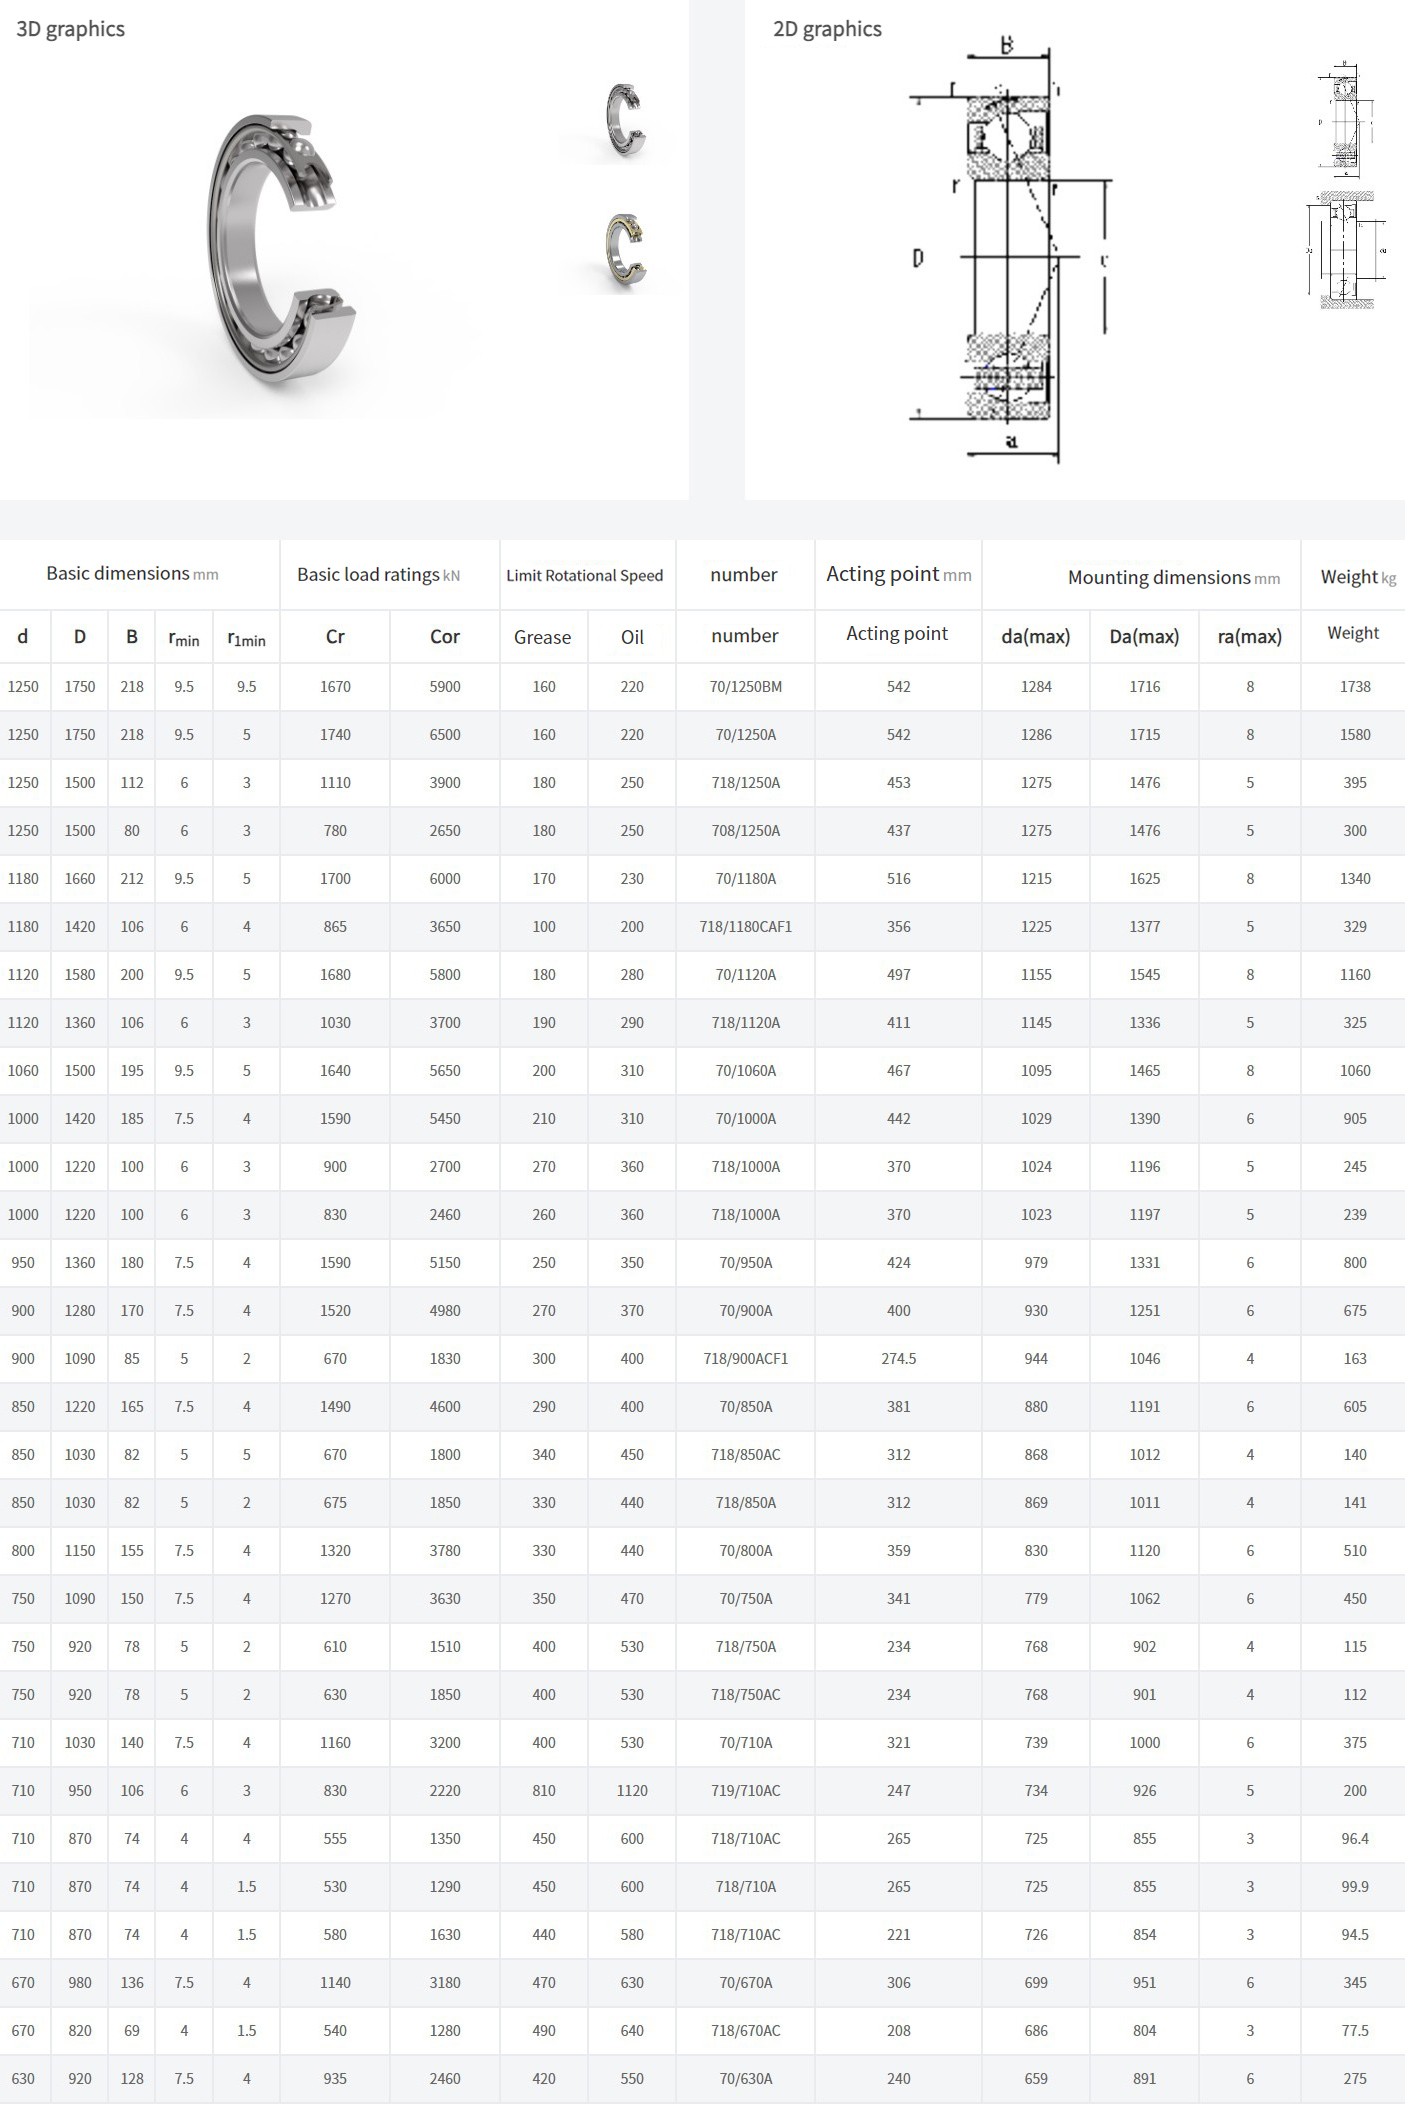The height and width of the screenshot is (2122, 1409).
Task: Click Cor value 4980
Action: [x=445, y=1311]
